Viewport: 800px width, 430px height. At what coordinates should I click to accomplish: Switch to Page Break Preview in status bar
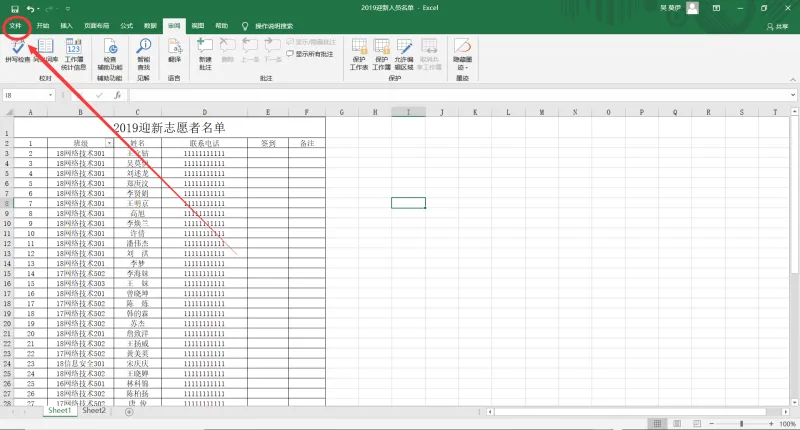[x=697, y=424]
